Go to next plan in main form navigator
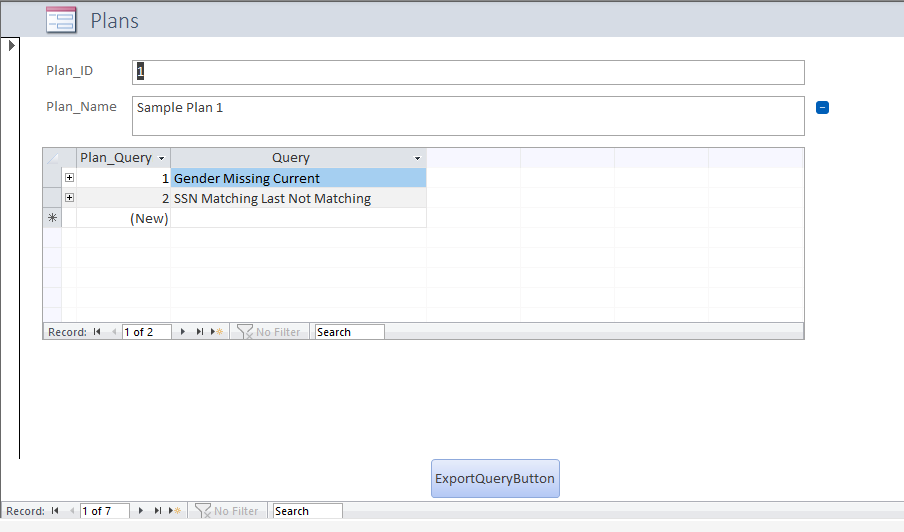The width and height of the screenshot is (904, 532). pos(140,511)
